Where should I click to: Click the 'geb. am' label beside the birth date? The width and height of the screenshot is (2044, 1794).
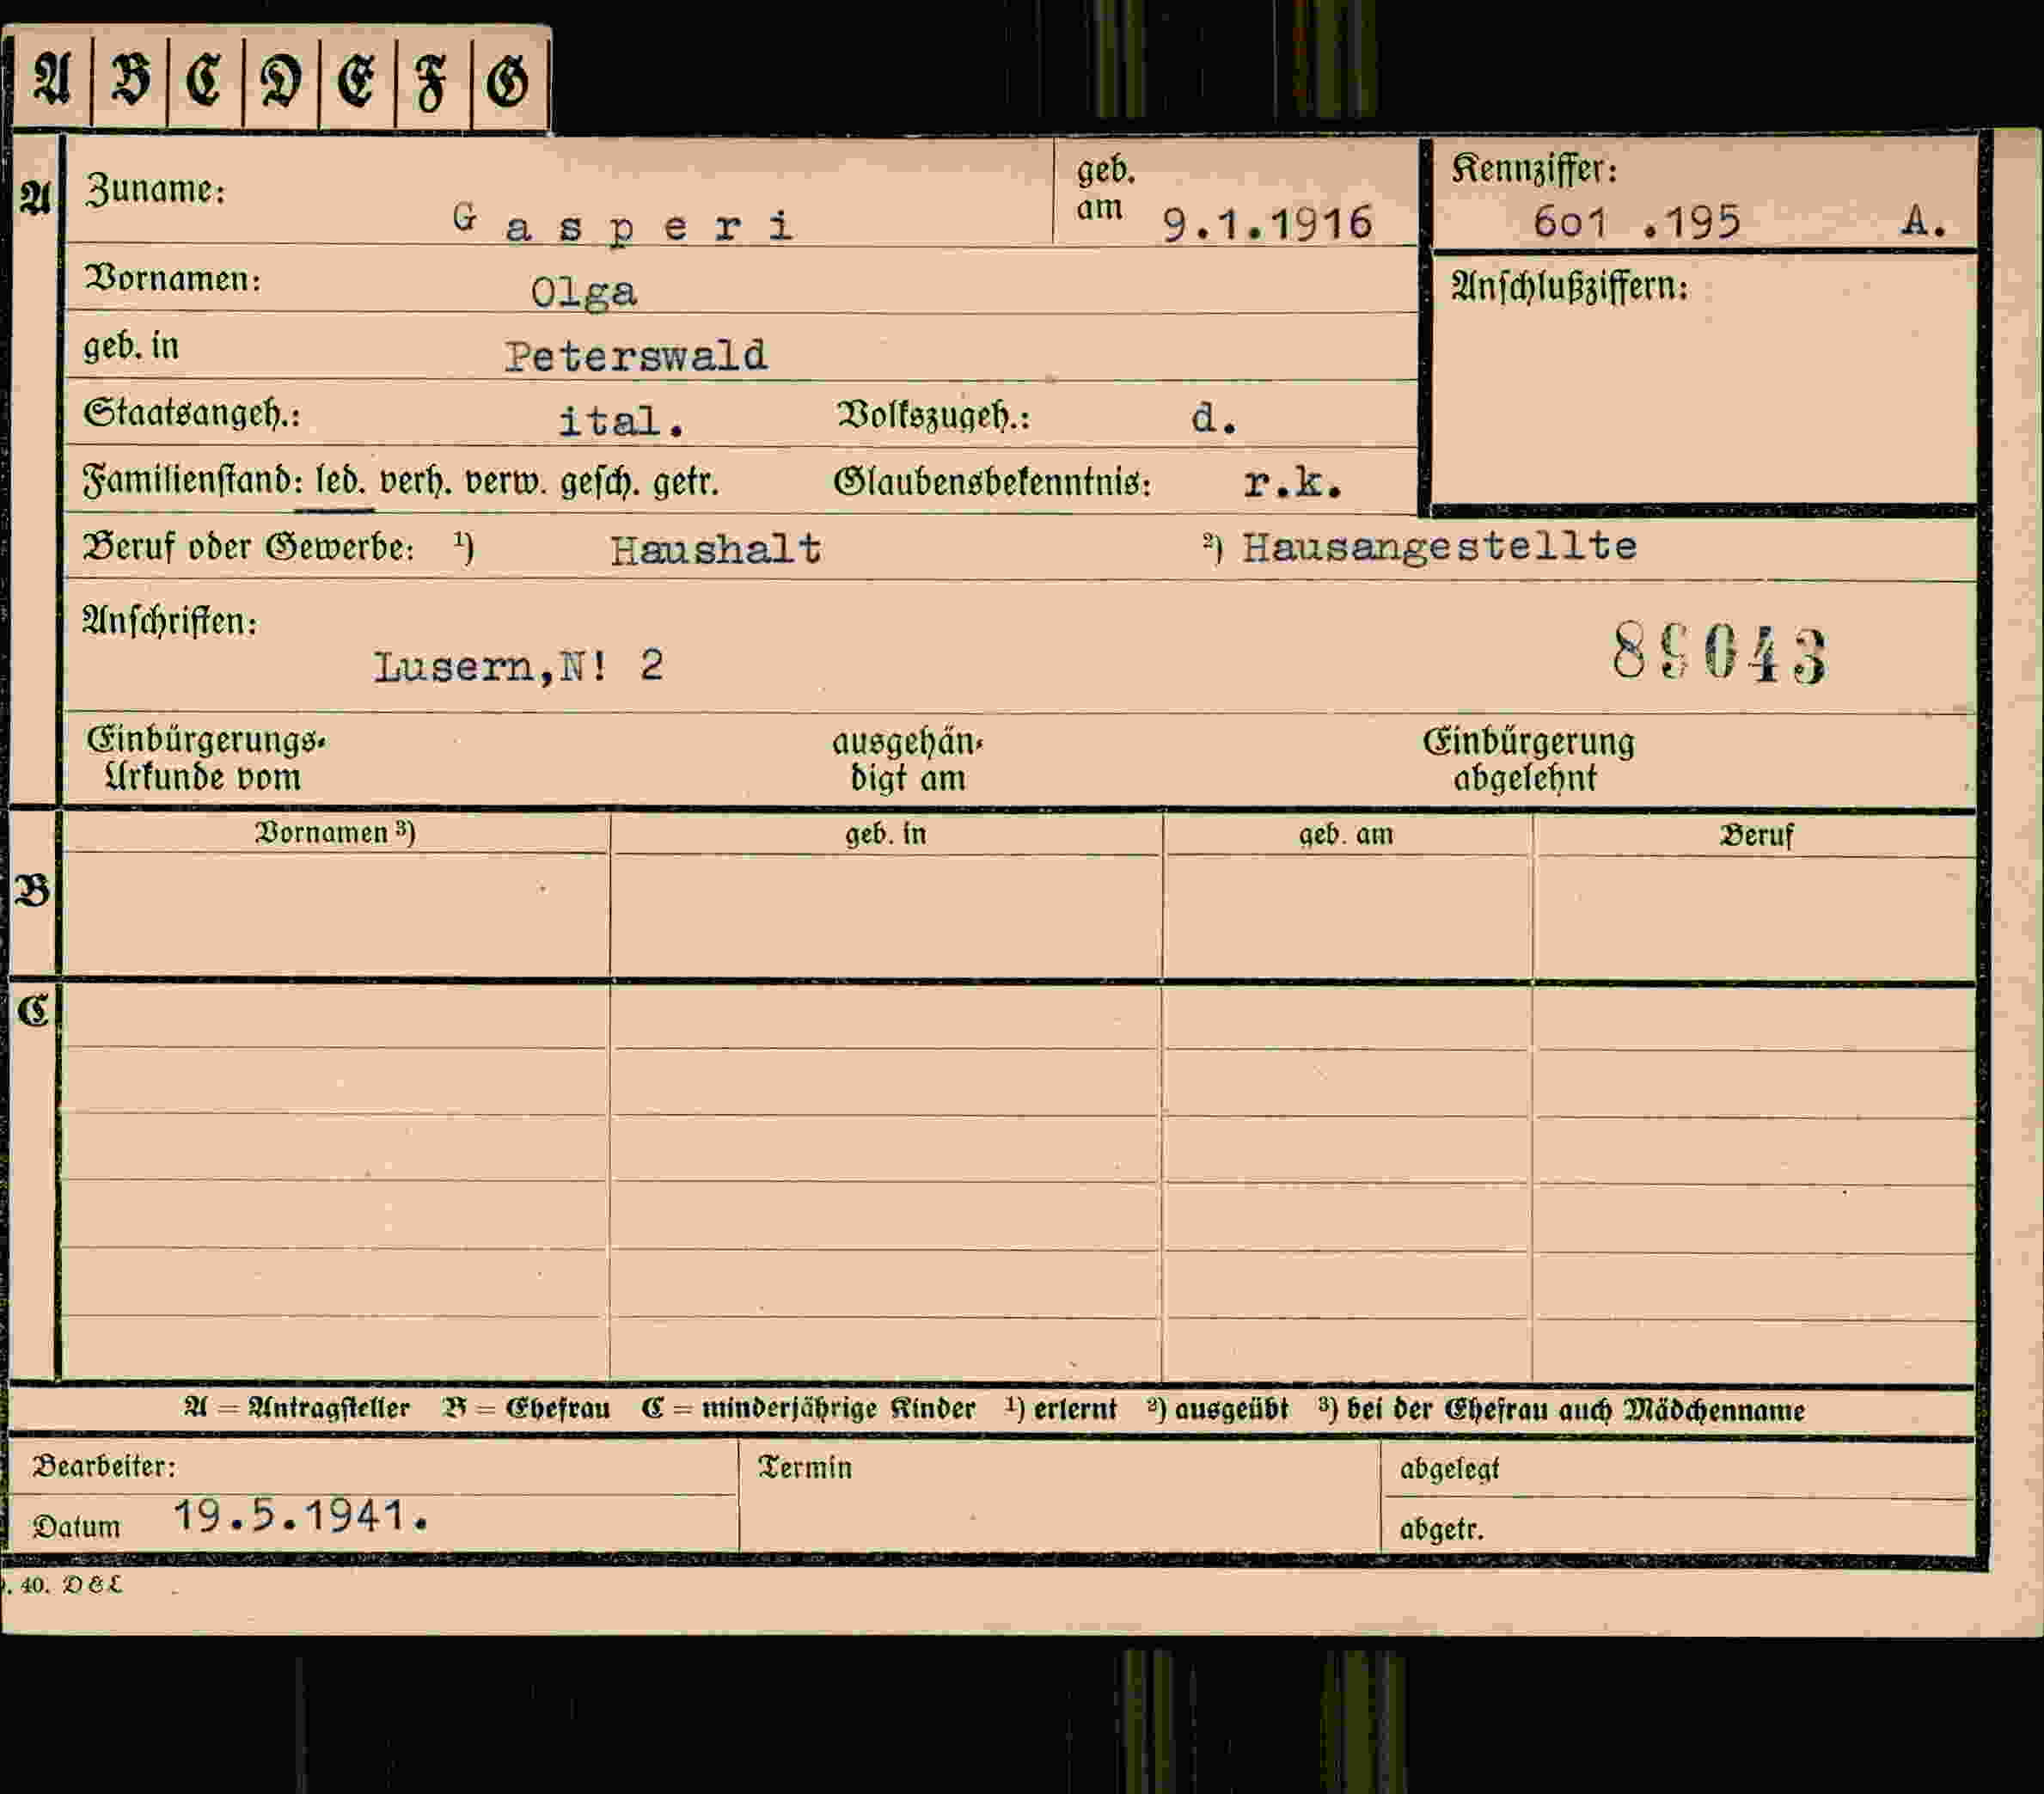point(1105,189)
